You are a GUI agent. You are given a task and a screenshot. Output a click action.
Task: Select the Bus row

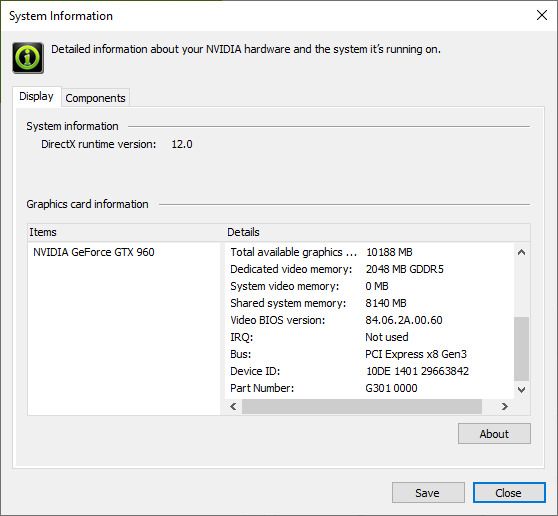point(370,354)
